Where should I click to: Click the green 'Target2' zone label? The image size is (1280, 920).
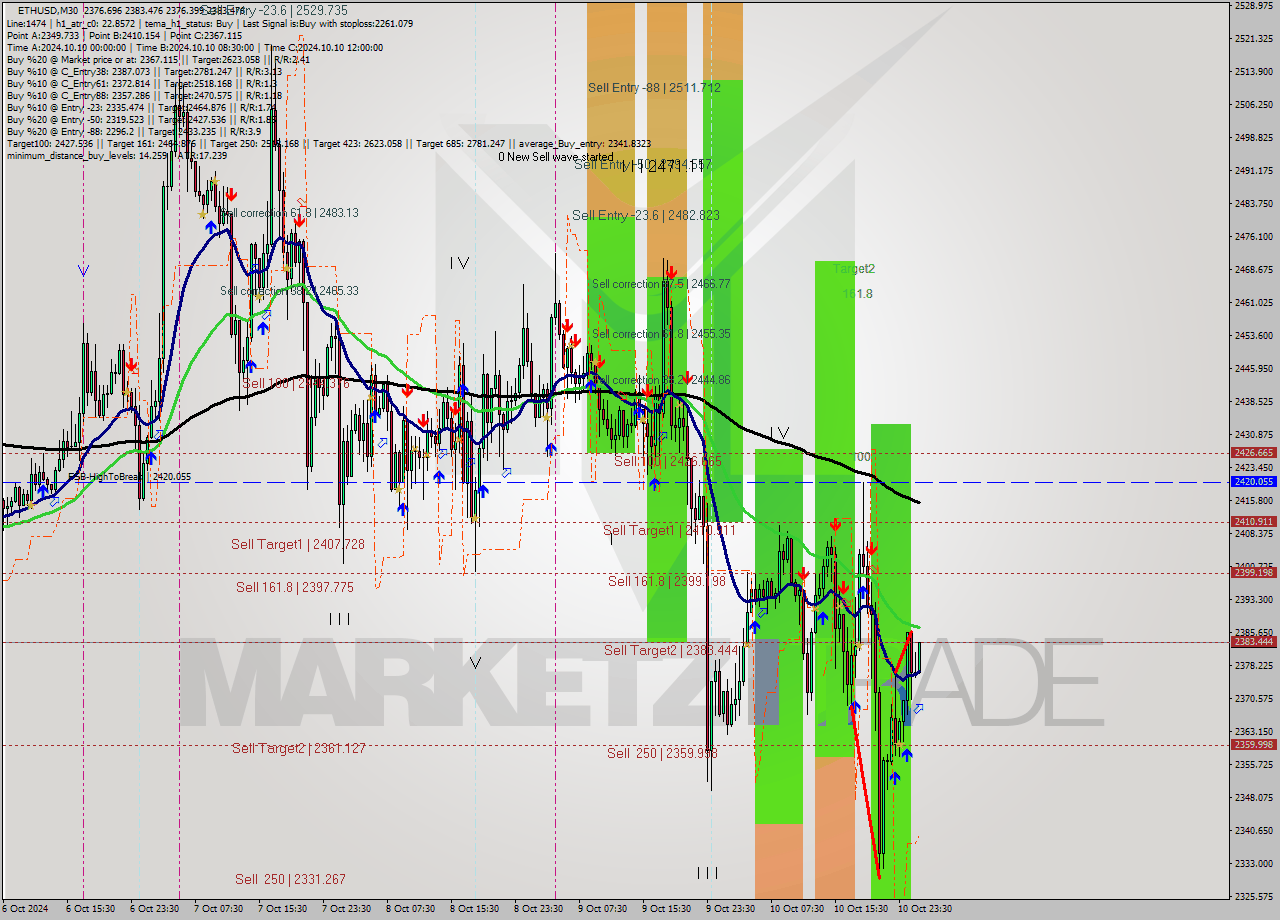pos(853,269)
